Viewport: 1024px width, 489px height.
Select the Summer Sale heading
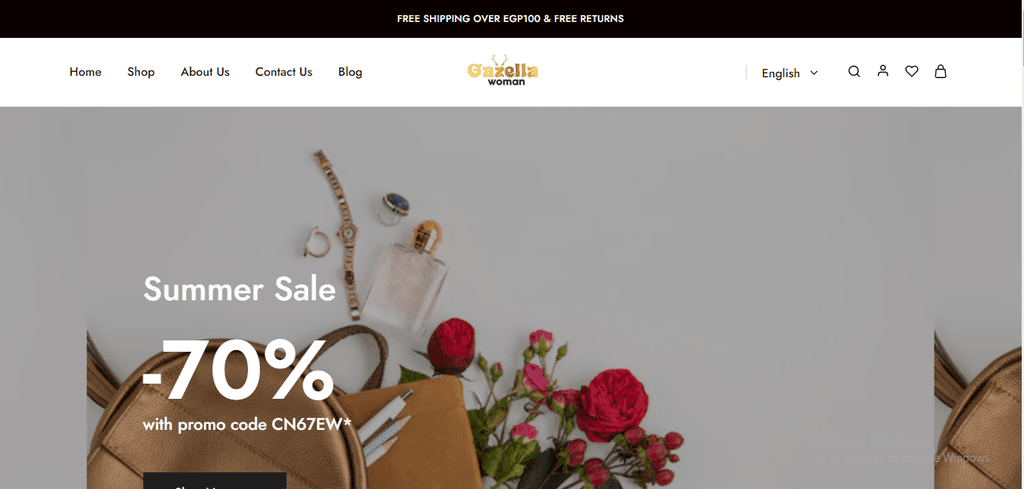[239, 289]
